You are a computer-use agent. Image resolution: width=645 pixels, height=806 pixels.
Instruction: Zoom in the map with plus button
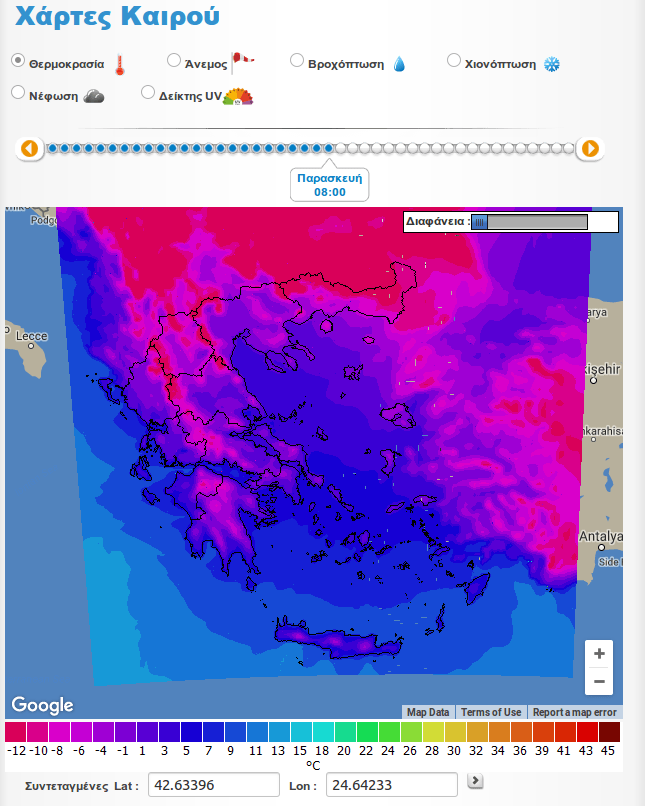(599, 654)
